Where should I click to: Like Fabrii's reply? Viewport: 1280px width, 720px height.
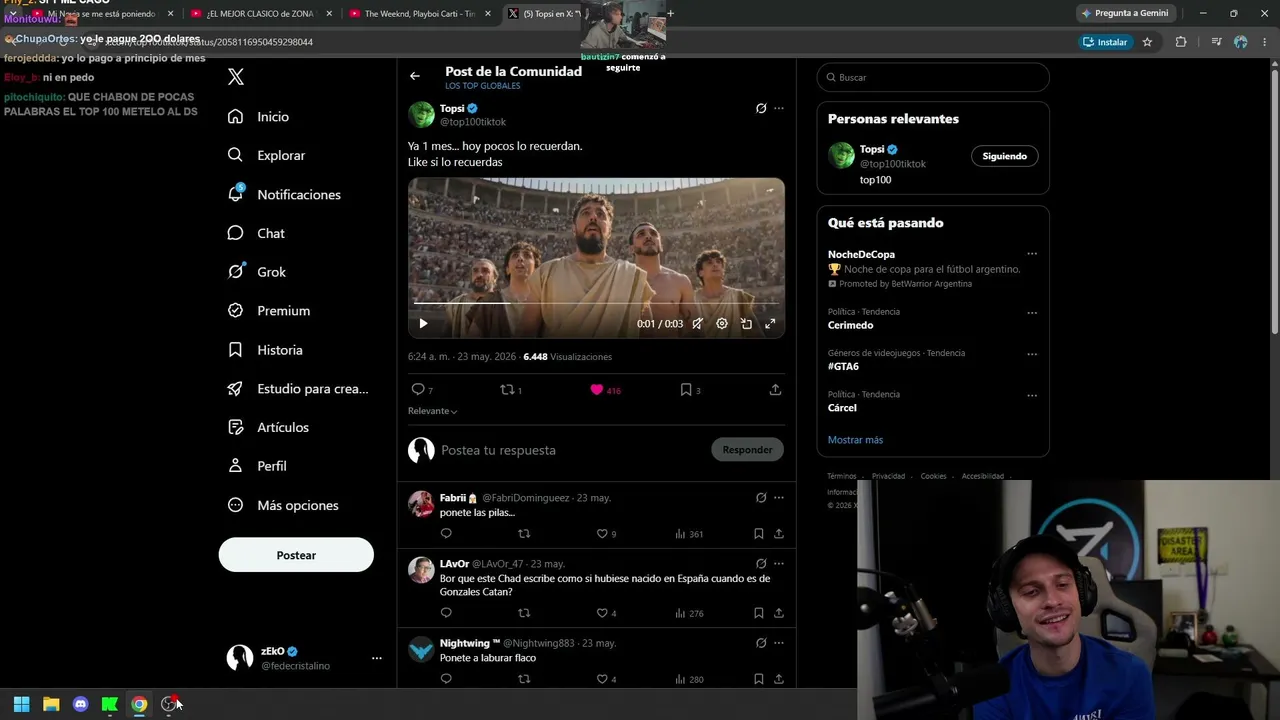(x=602, y=534)
